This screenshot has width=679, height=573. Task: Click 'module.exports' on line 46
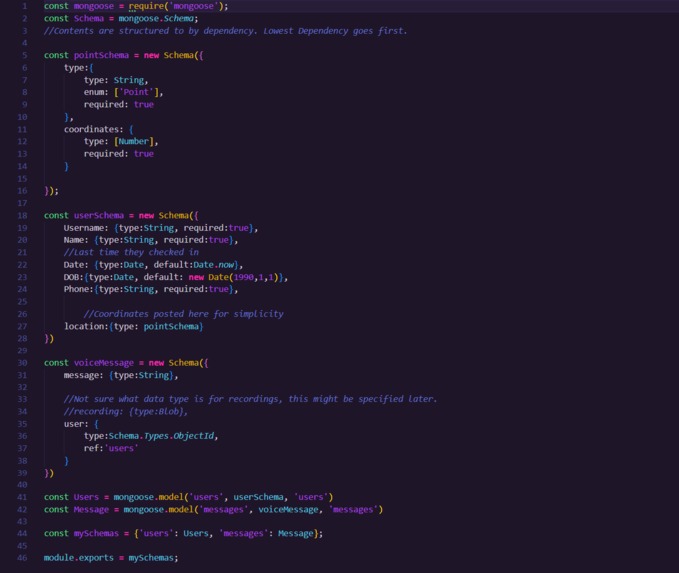(x=78, y=558)
